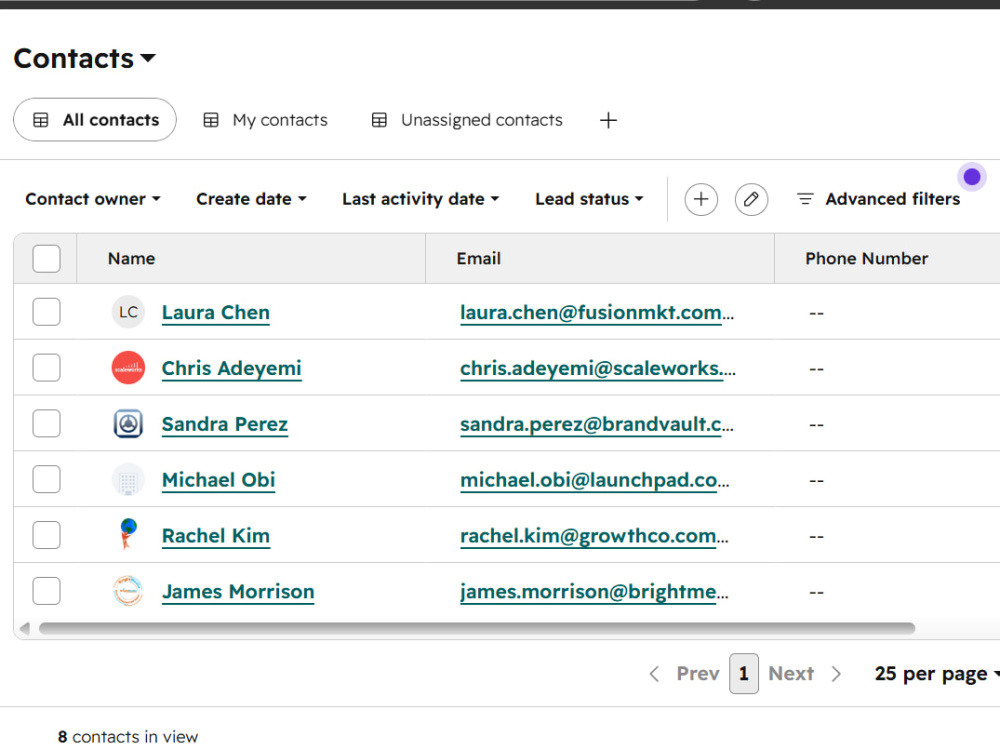Click the scrollbar left arrow

[x=25, y=628]
